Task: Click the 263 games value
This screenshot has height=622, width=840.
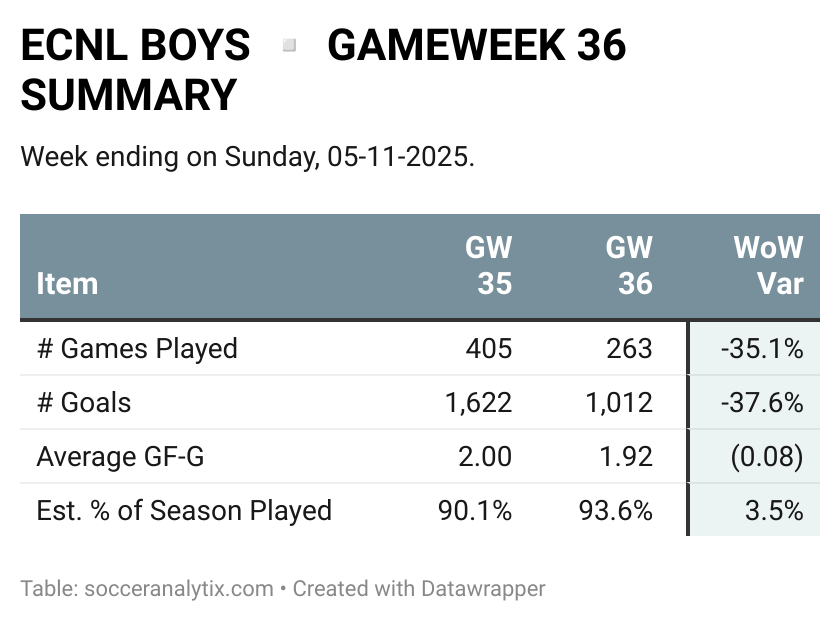Action: tap(629, 349)
